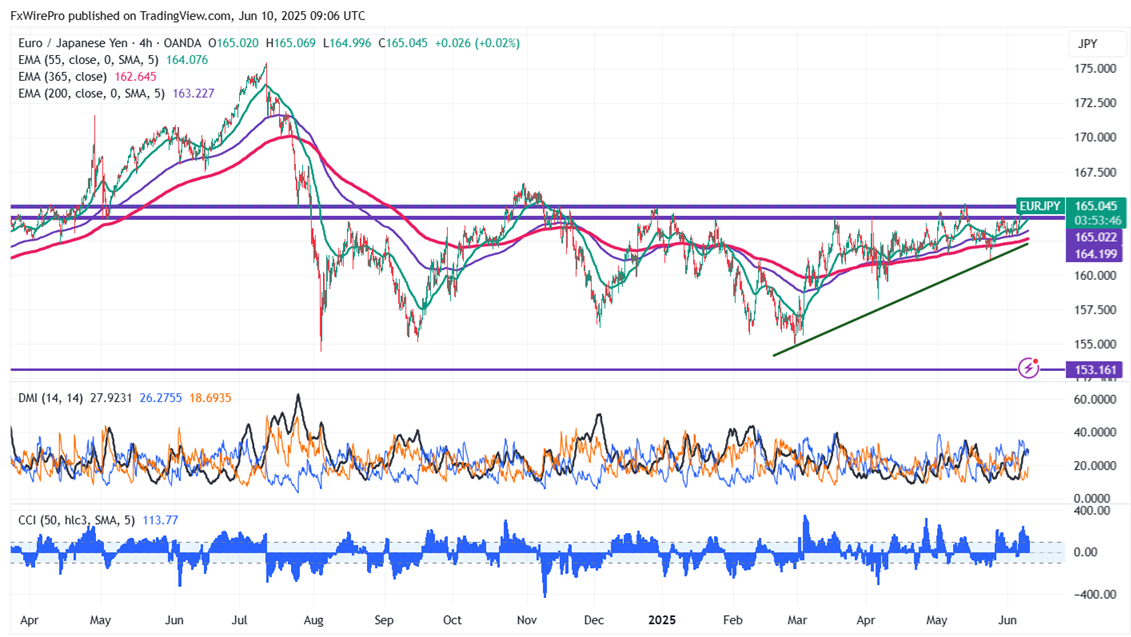Click the Aug label on time axis
Screen dimensions: 1131x637
coord(314,620)
